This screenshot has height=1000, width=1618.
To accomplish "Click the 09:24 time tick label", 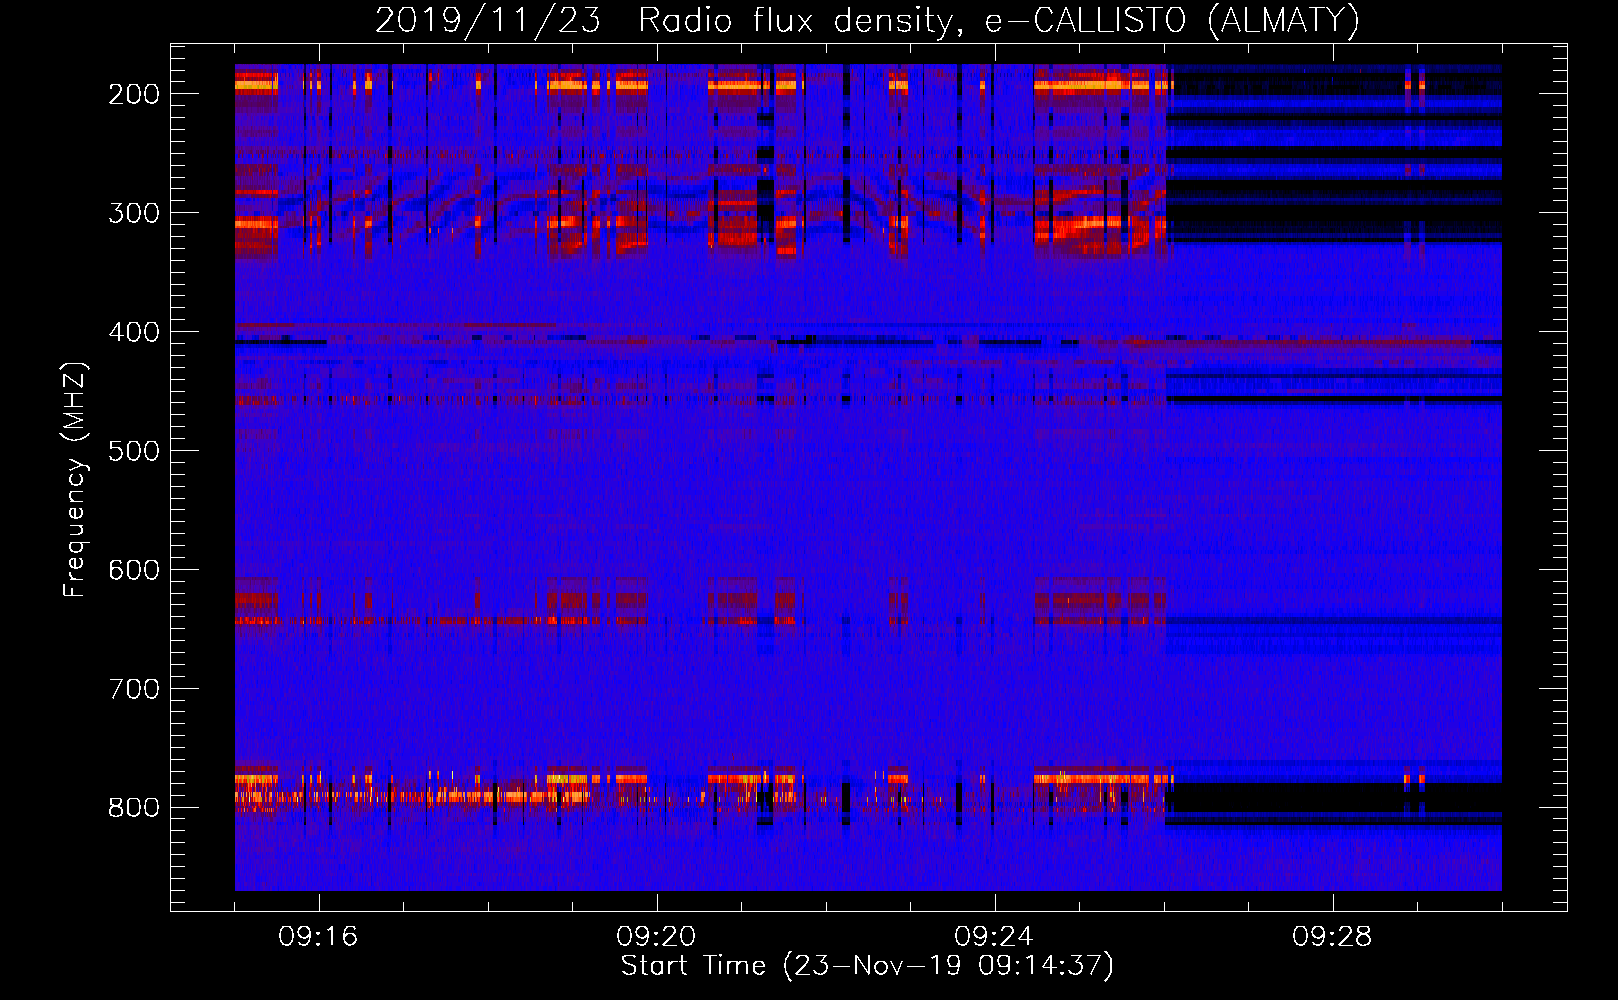I will tap(994, 937).
